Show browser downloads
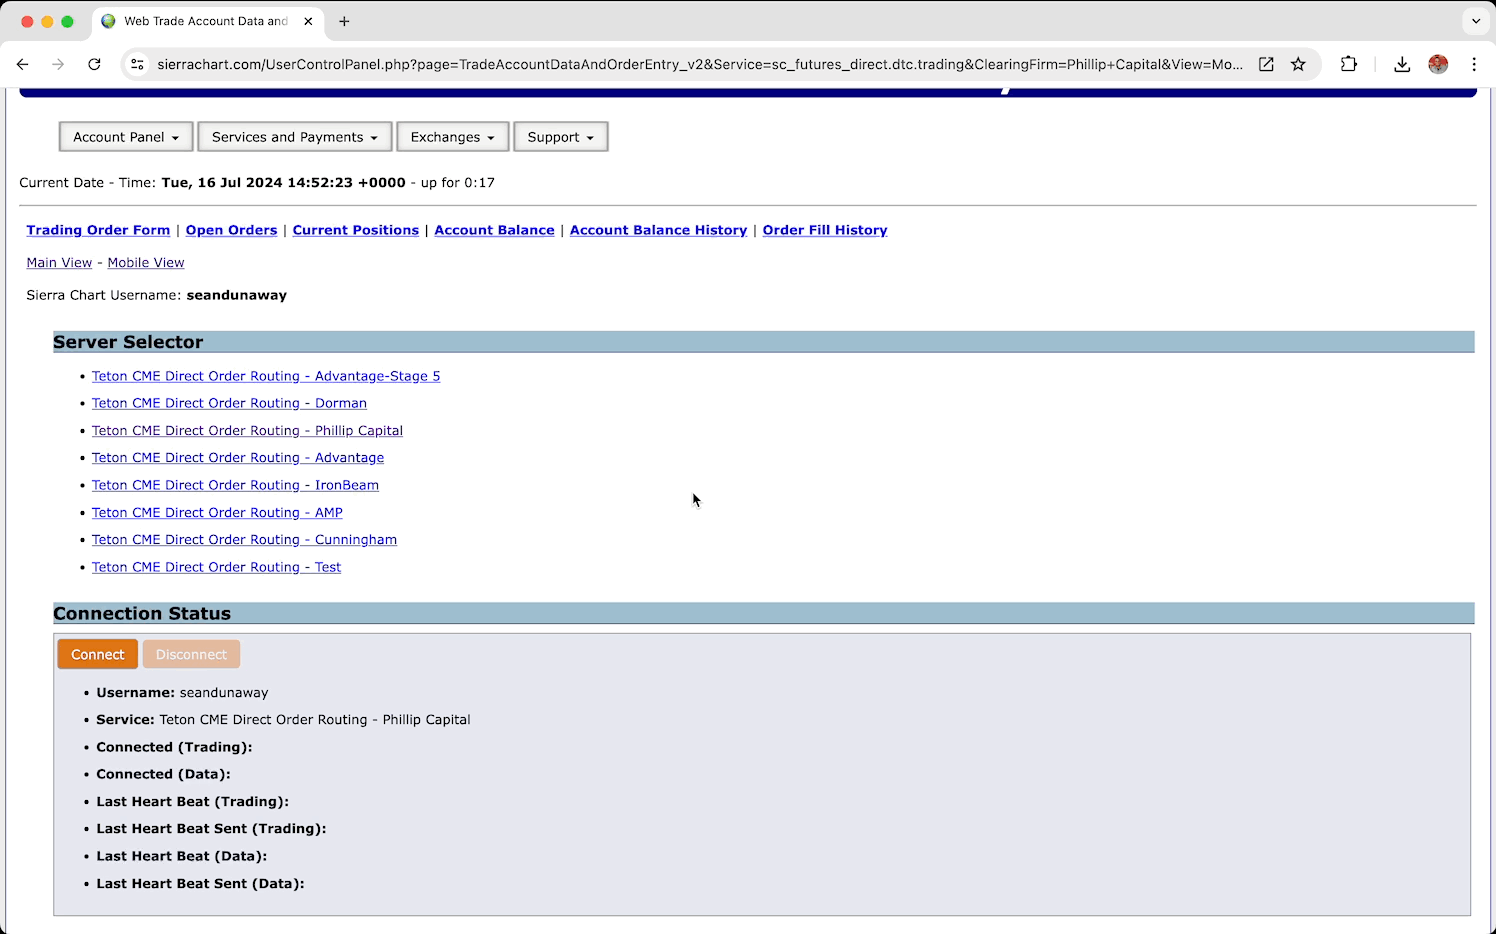 (1402, 64)
